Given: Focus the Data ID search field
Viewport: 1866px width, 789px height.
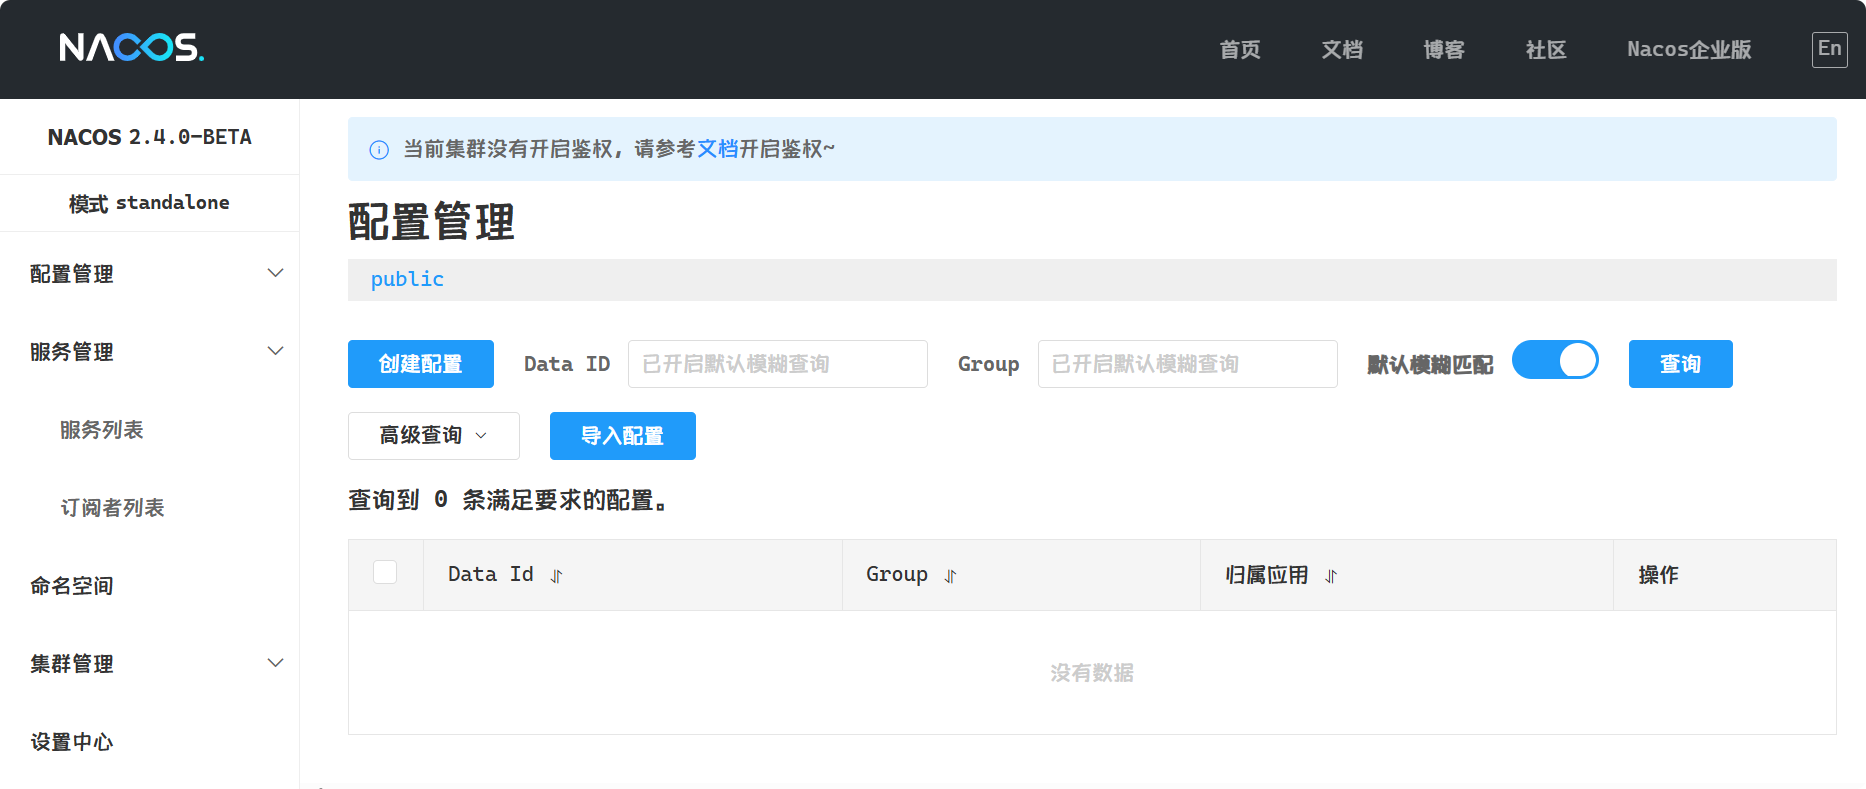Looking at the screenshot, I should click(x=778, y=364).
